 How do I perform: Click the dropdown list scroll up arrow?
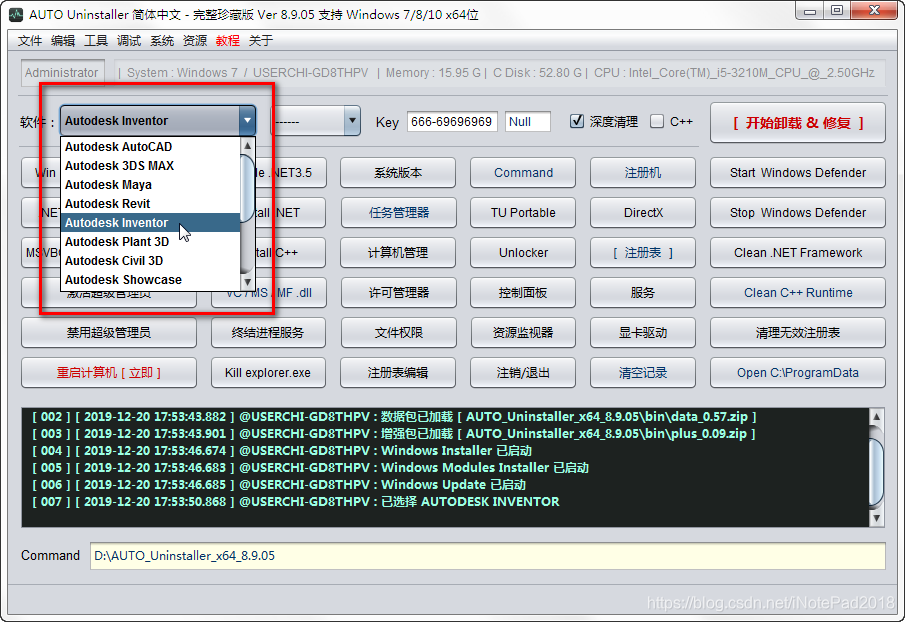pyautogui.click(x=248, y=145)
